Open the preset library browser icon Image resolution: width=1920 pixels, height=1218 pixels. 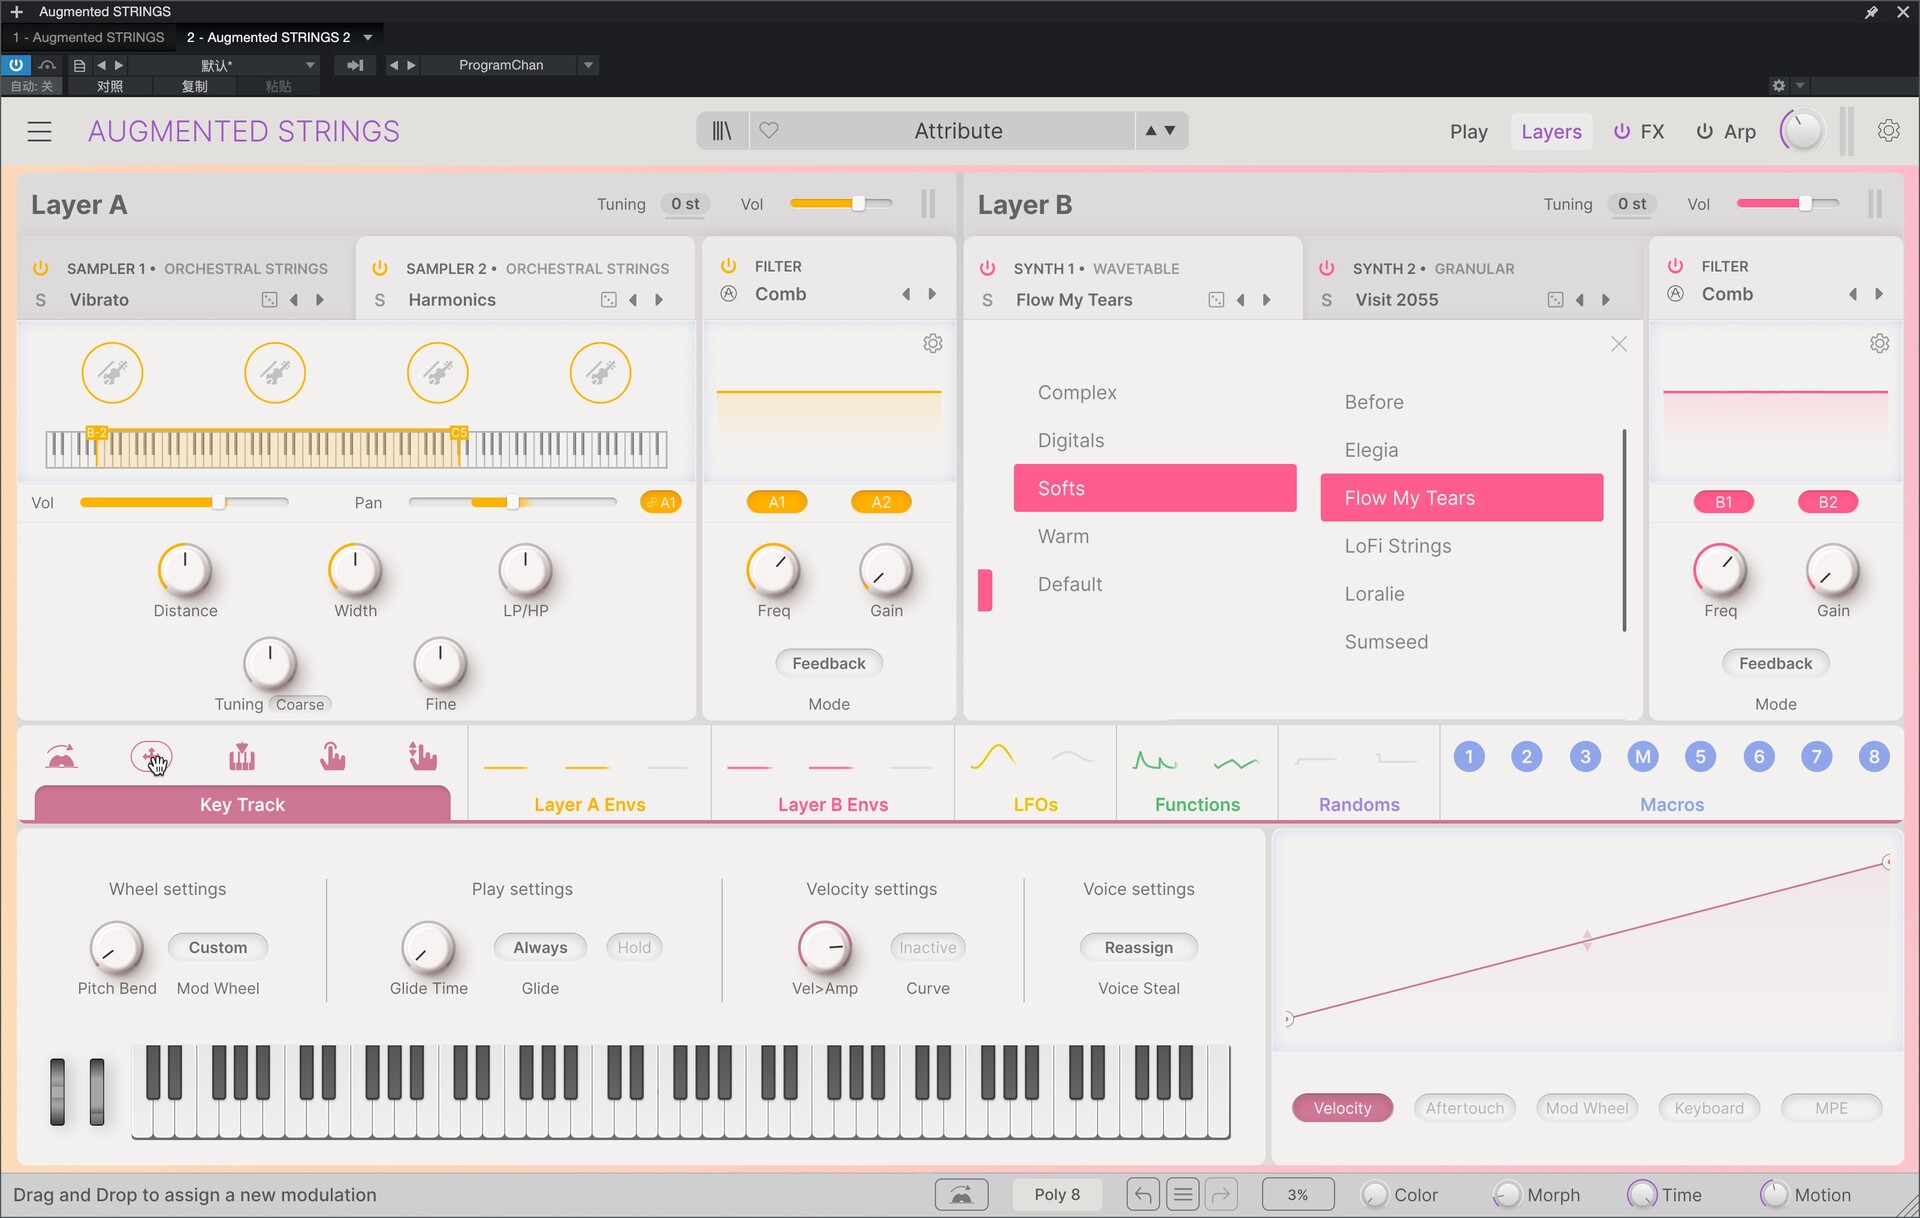(722, 131)
